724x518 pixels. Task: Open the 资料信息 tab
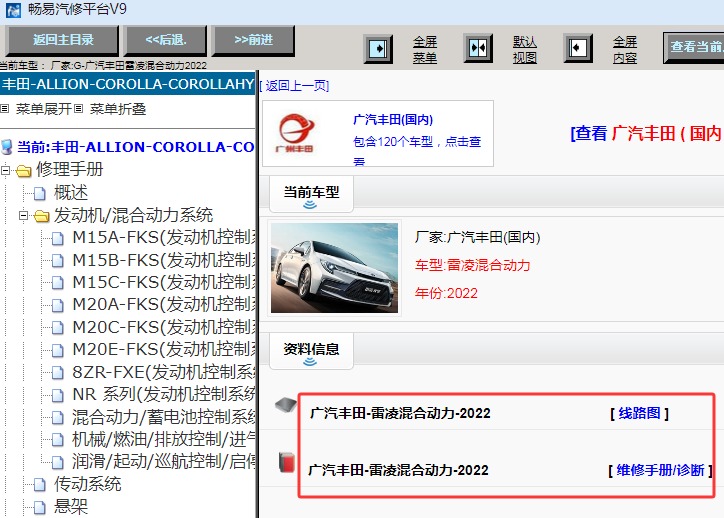coord(311,351)
